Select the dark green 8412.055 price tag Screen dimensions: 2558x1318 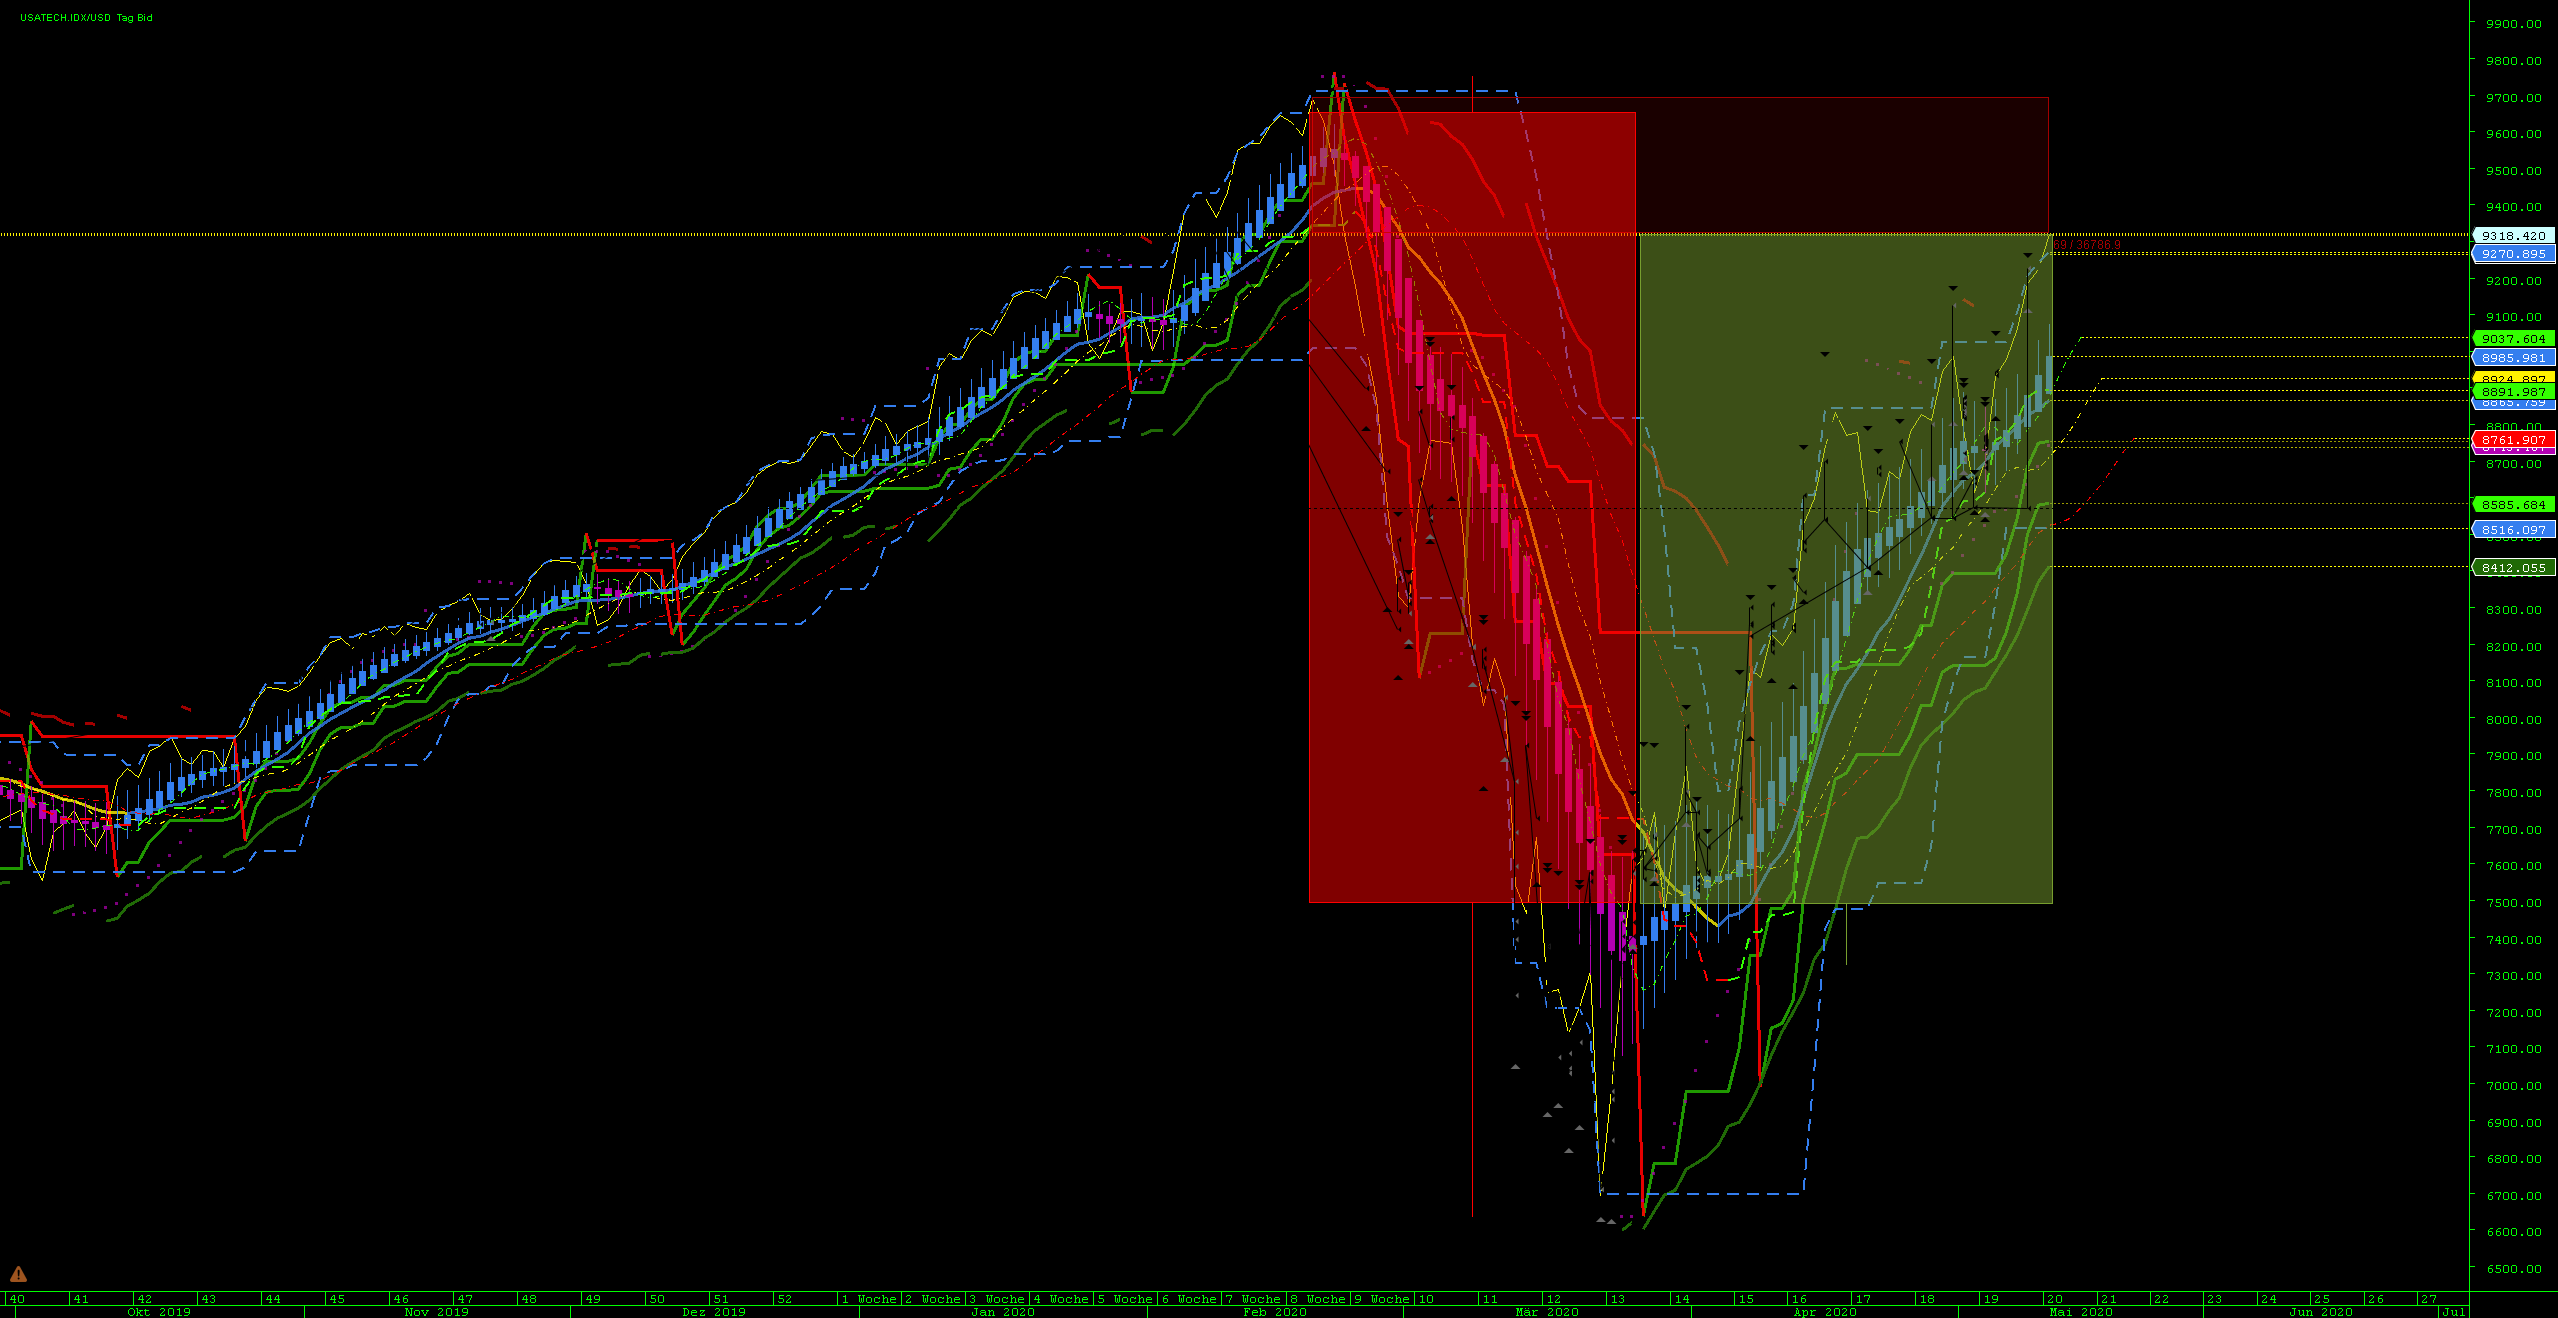2513,568
